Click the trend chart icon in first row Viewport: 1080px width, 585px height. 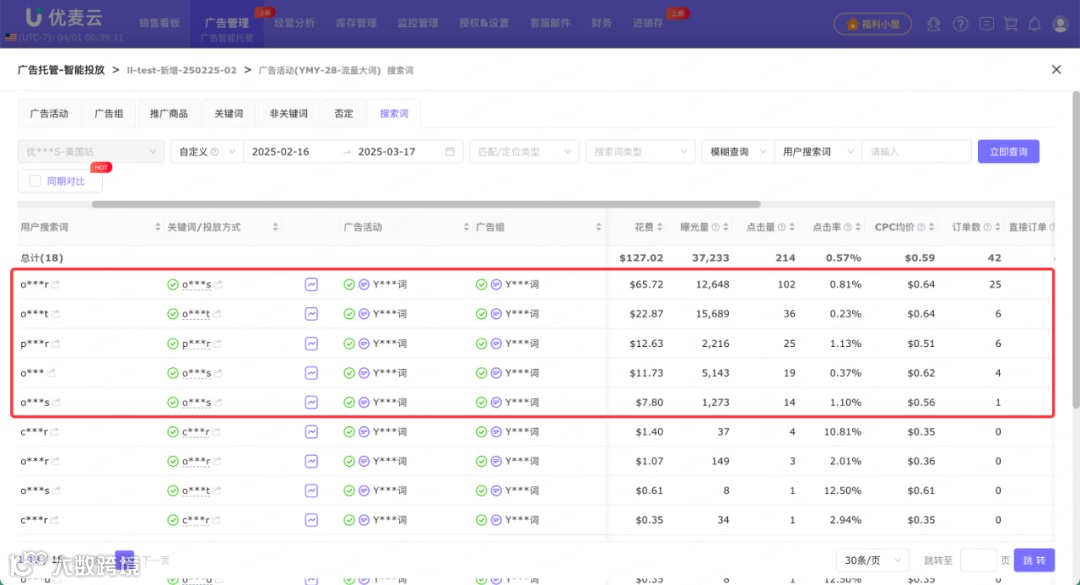point(312,284)
